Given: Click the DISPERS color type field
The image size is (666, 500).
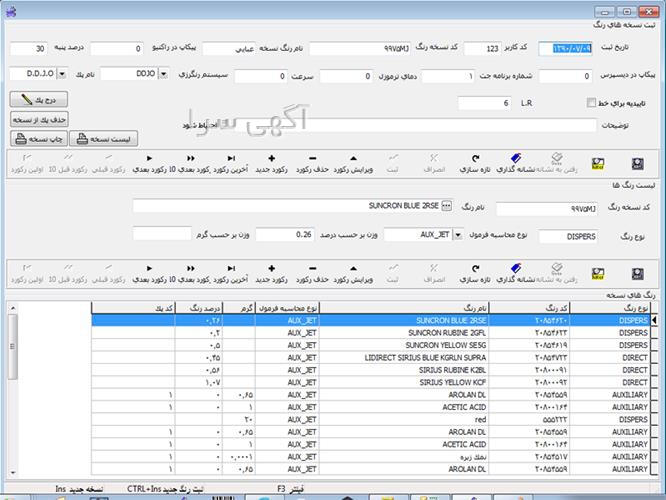Looking at the screenshot, I should pos(568,237).
